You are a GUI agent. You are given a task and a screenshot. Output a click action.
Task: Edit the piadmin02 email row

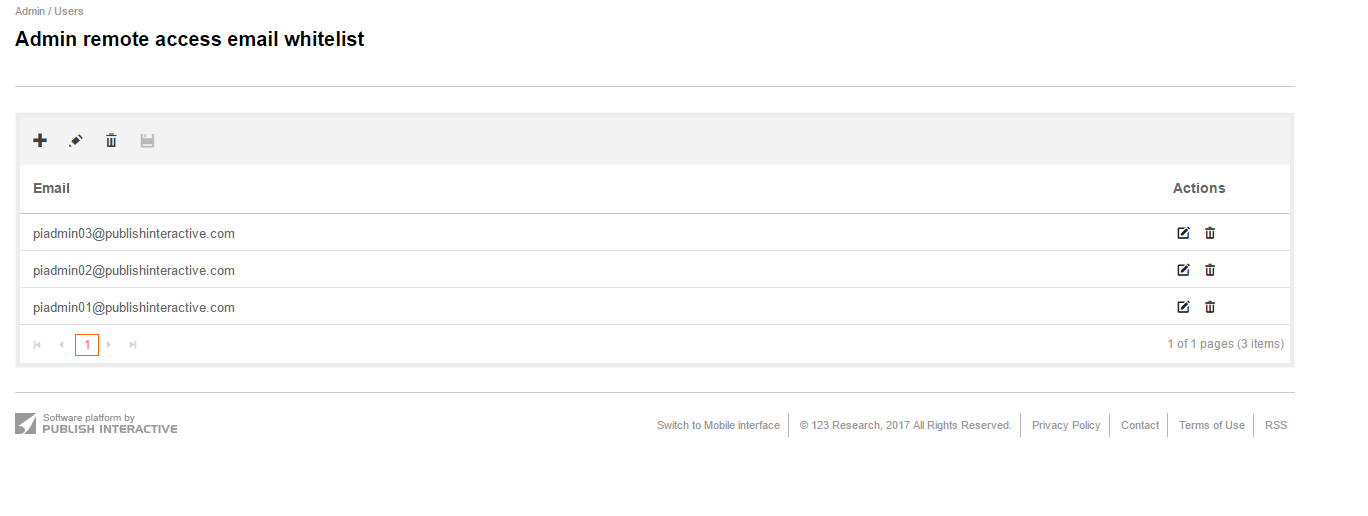pos(1183,270)
